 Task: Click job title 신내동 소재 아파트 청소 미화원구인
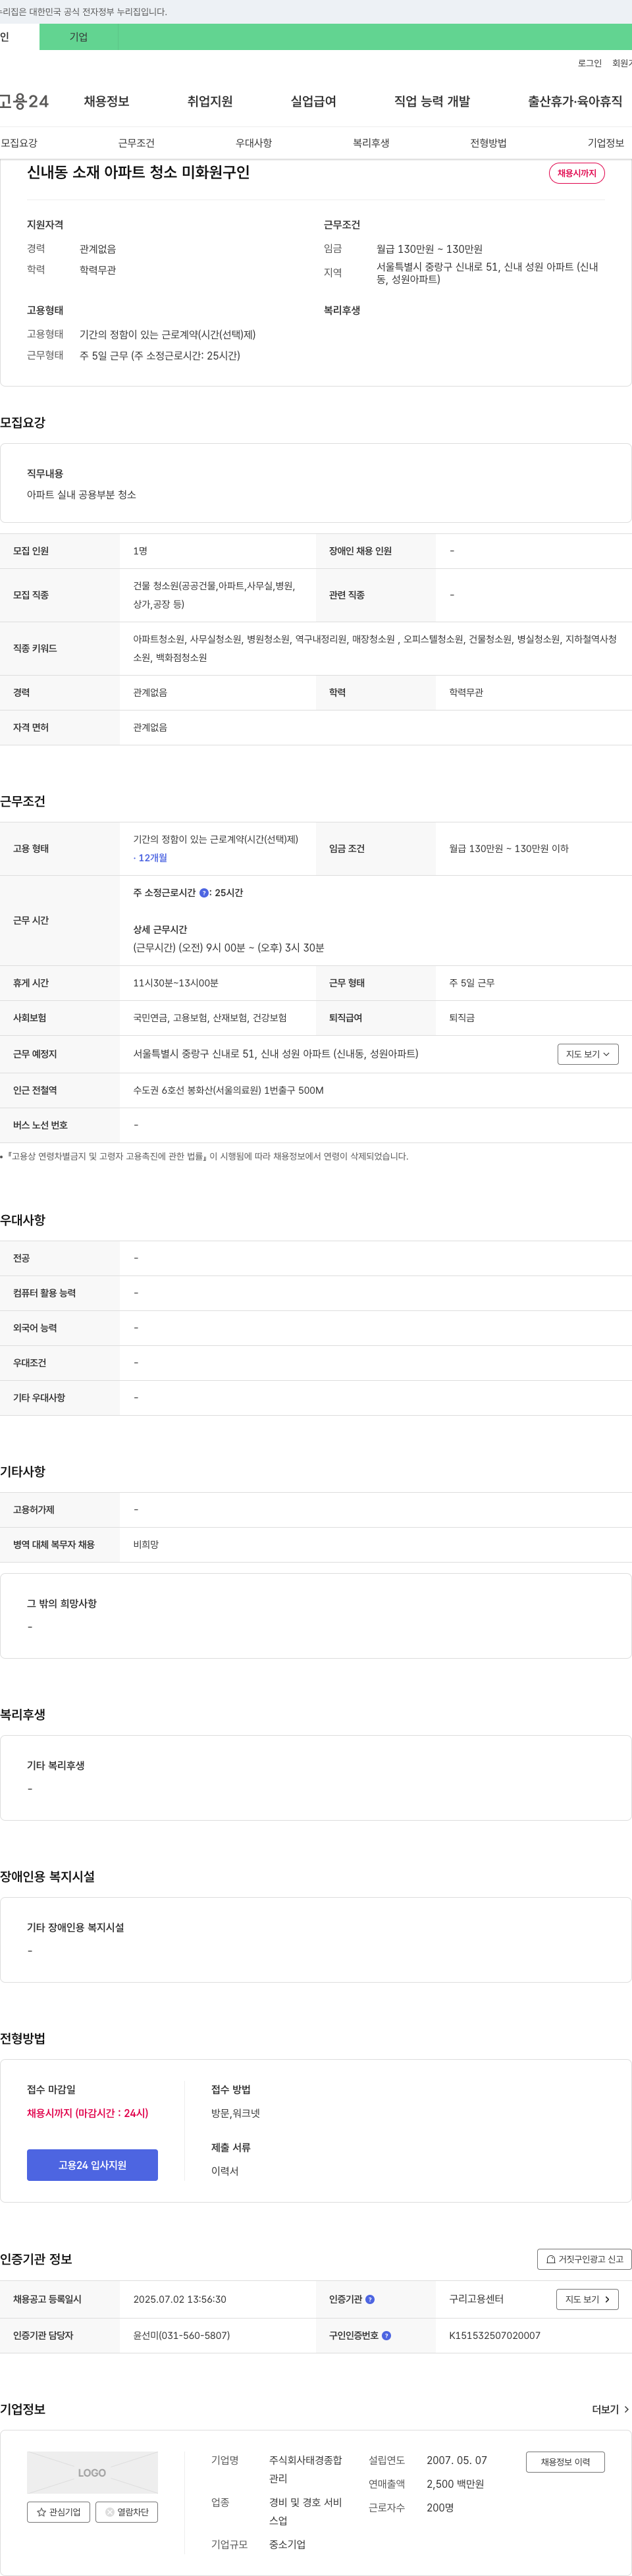click(x=138, y=172)
